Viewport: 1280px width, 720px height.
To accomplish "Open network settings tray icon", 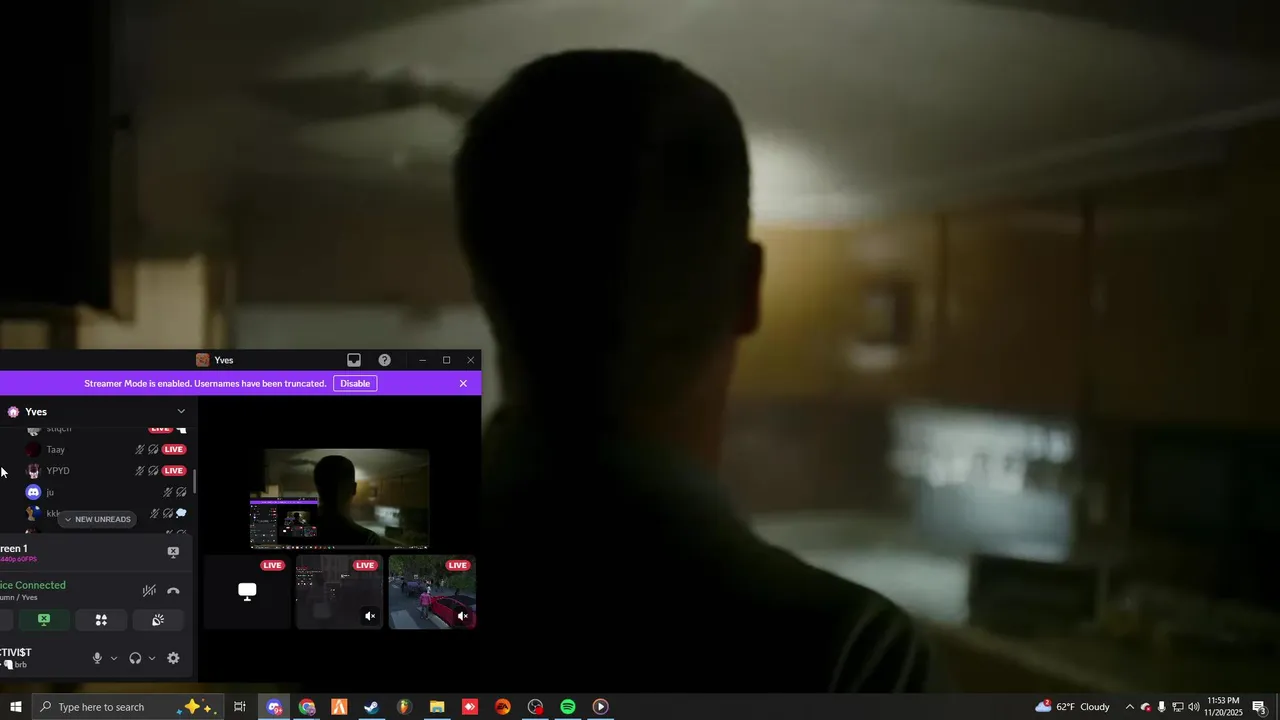I will tap(1177, 707).
